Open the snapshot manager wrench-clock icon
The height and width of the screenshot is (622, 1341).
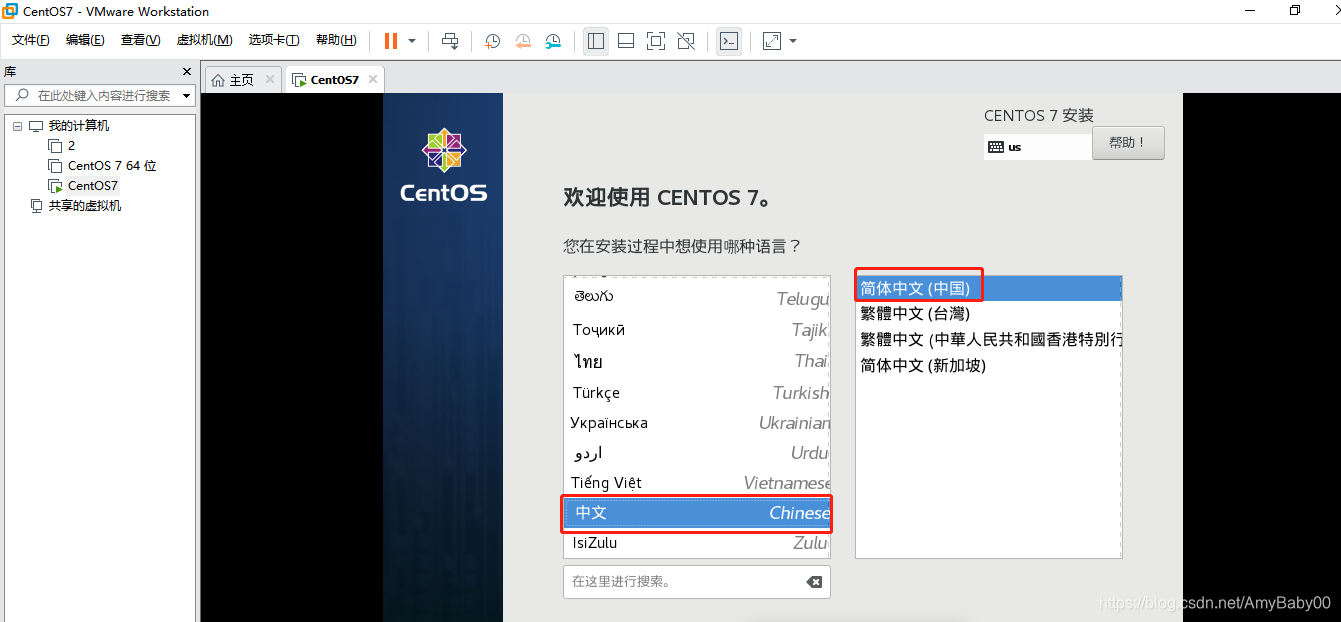coord(553,41)
